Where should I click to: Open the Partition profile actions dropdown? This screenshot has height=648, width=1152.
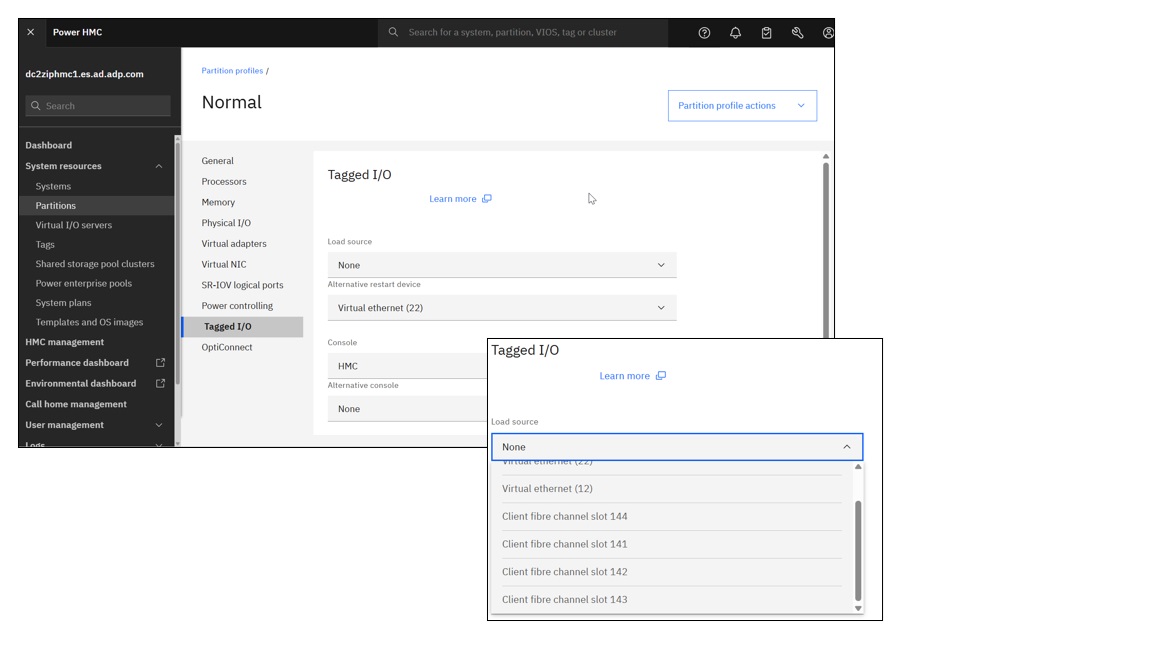coord(741,106)
